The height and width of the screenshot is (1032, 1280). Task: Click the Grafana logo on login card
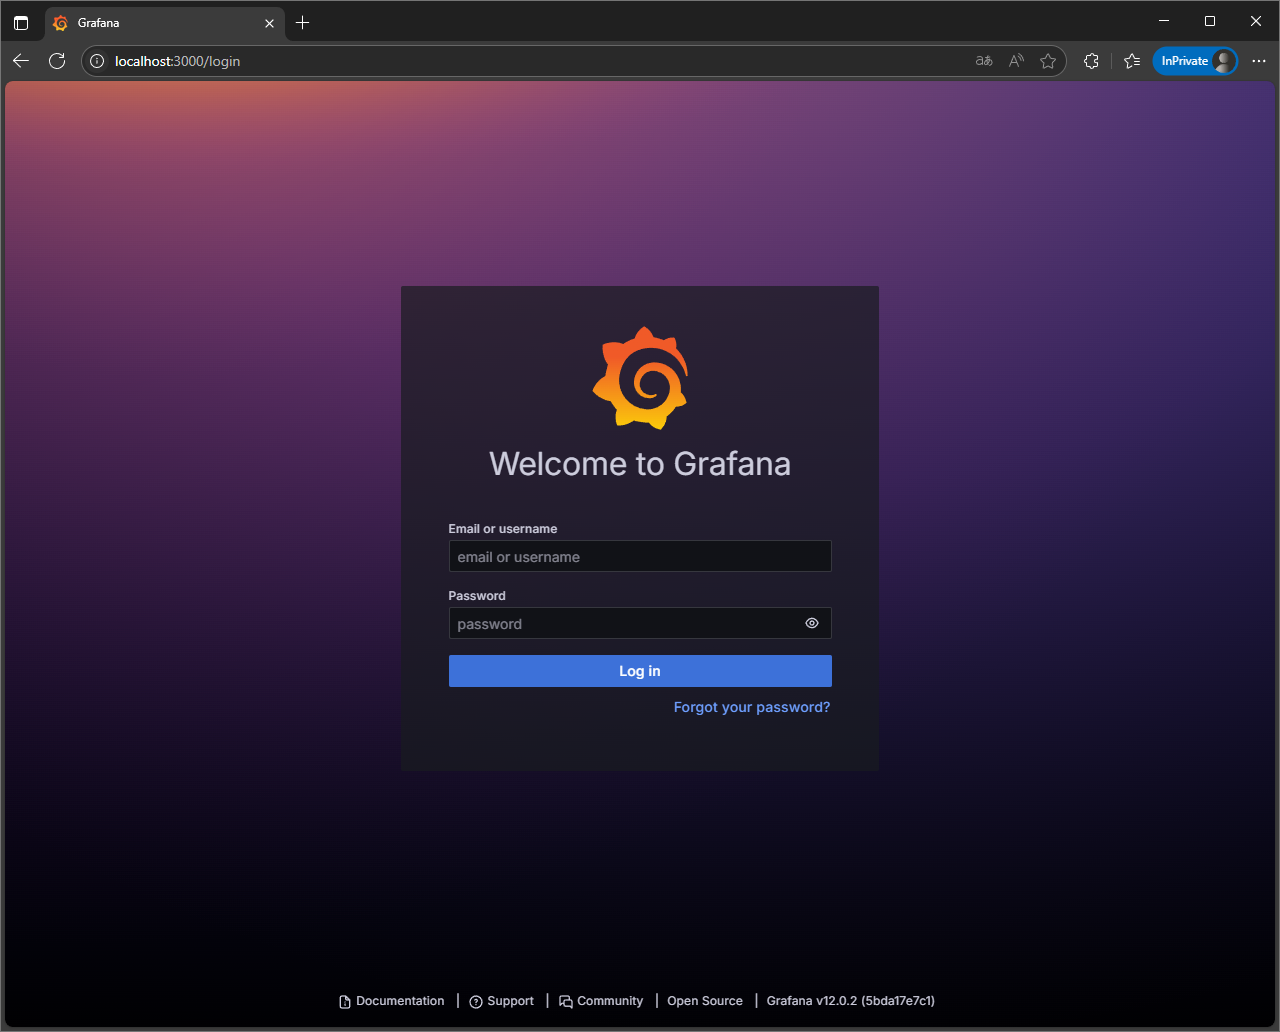(x=640, y=378)
